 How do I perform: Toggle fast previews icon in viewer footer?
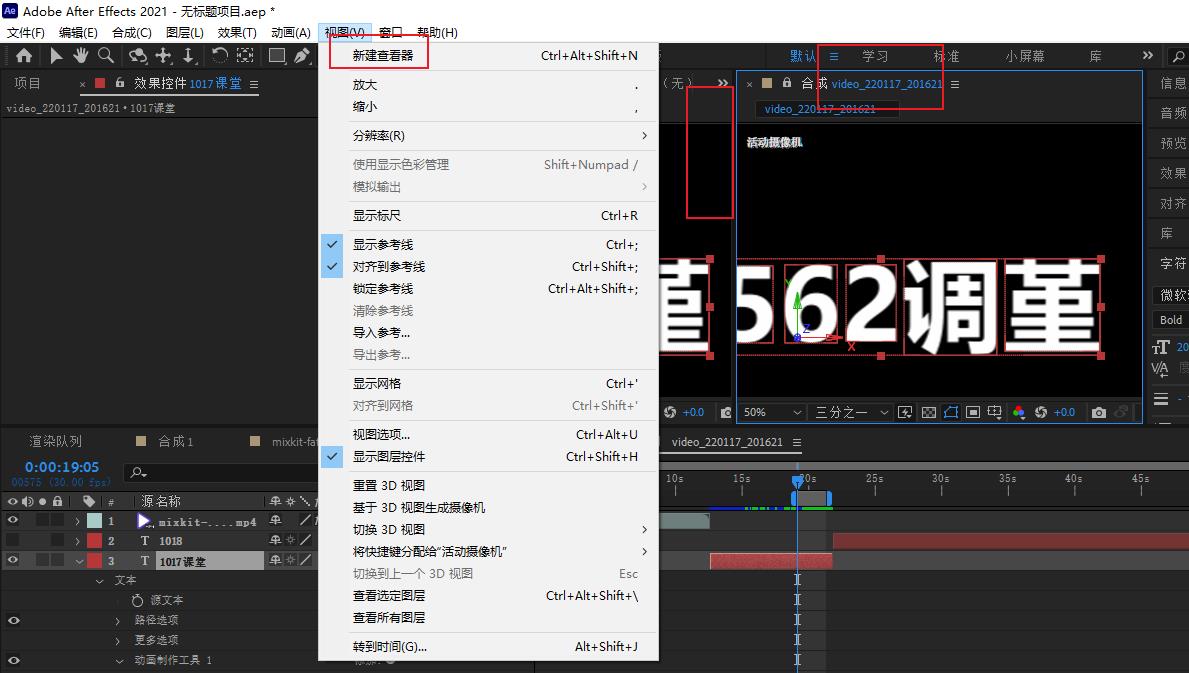[x=905, y=412]
